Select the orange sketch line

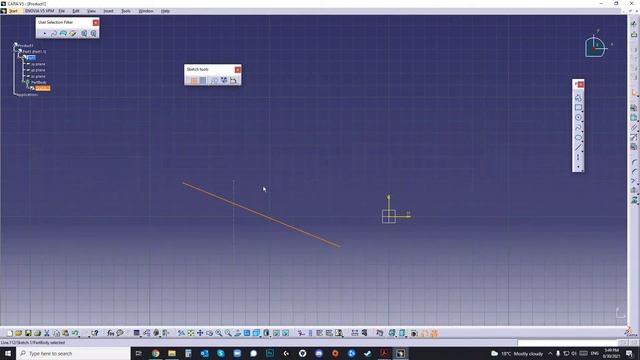click(x=261, y=214)
